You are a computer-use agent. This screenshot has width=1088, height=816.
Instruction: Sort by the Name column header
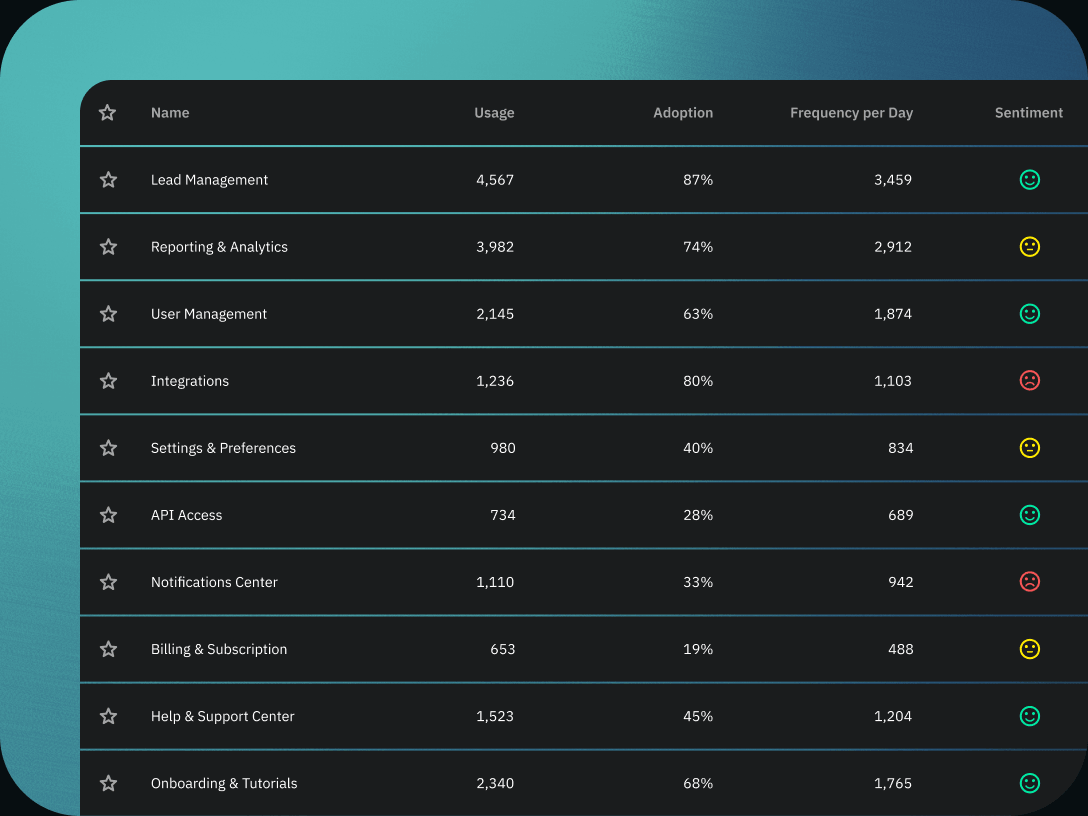coord(170,112)
